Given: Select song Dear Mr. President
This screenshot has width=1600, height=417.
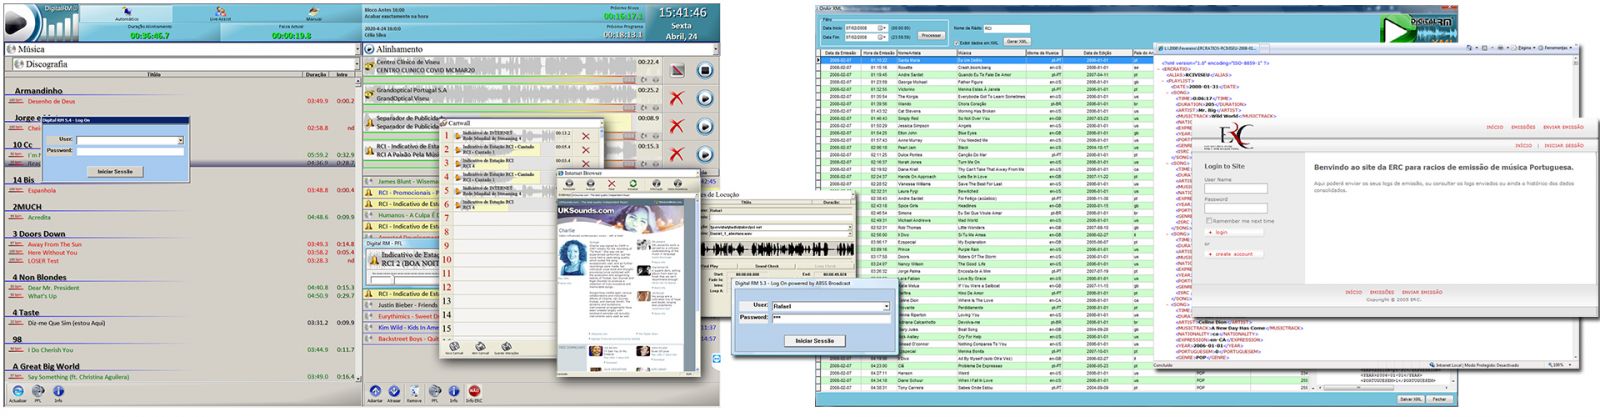Looking at the screenshot, I should pos(53,288).
